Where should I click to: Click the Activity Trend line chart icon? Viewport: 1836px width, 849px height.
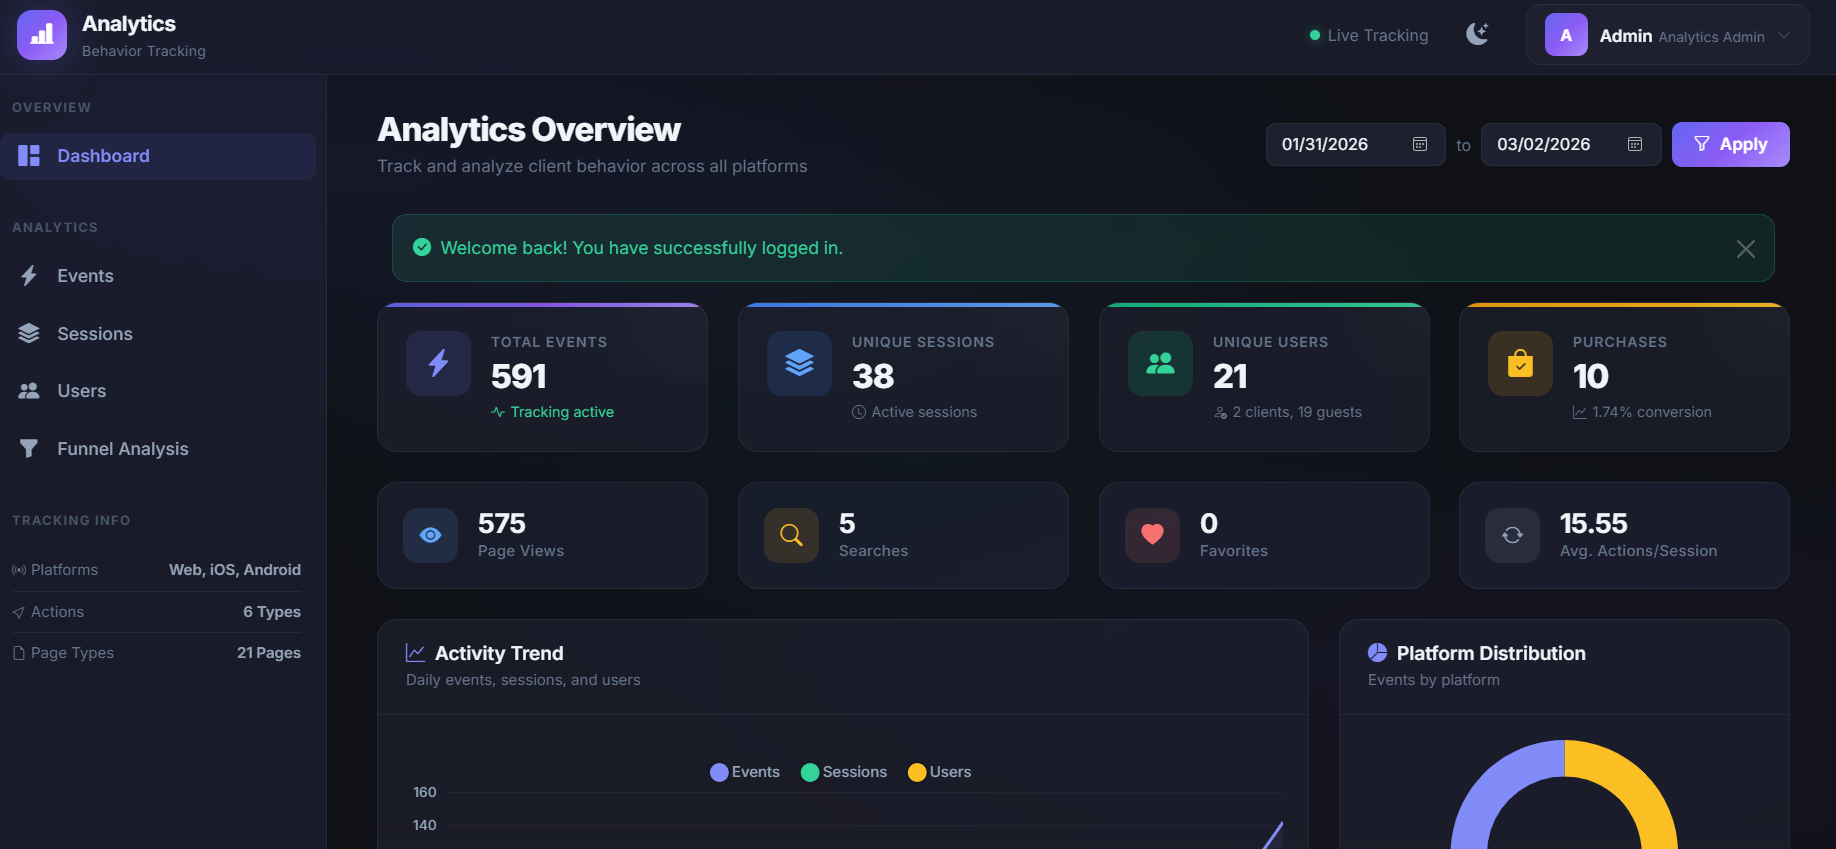coord(415,653)
